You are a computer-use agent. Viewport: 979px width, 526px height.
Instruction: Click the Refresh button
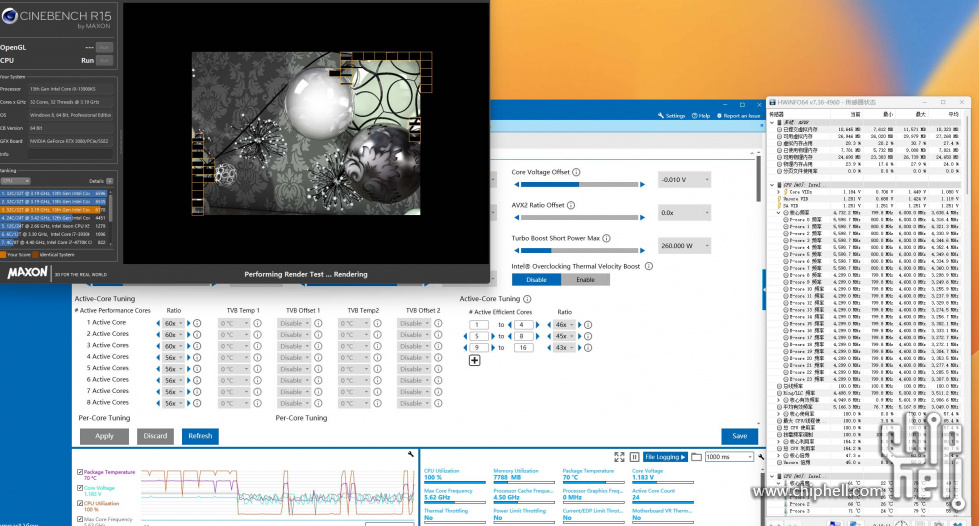(200, 436)
